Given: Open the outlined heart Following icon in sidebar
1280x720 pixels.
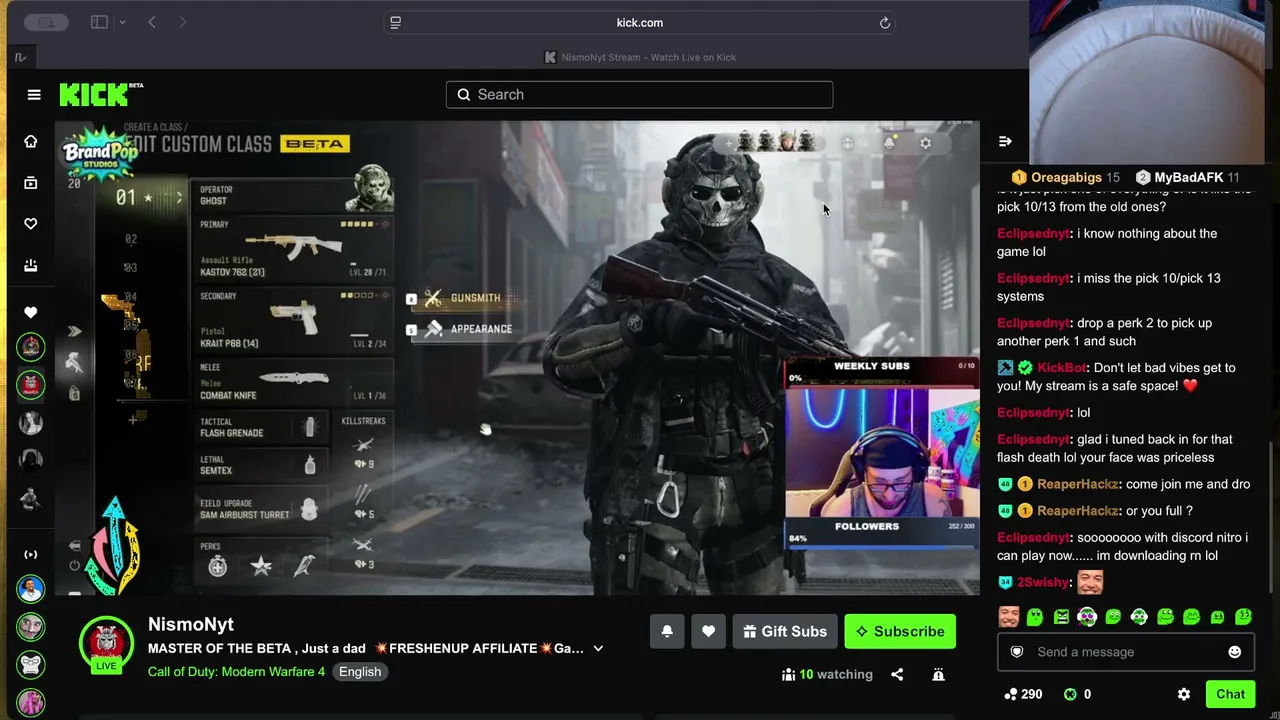Looking at the screenshot, I should click(x=31, y=224).
